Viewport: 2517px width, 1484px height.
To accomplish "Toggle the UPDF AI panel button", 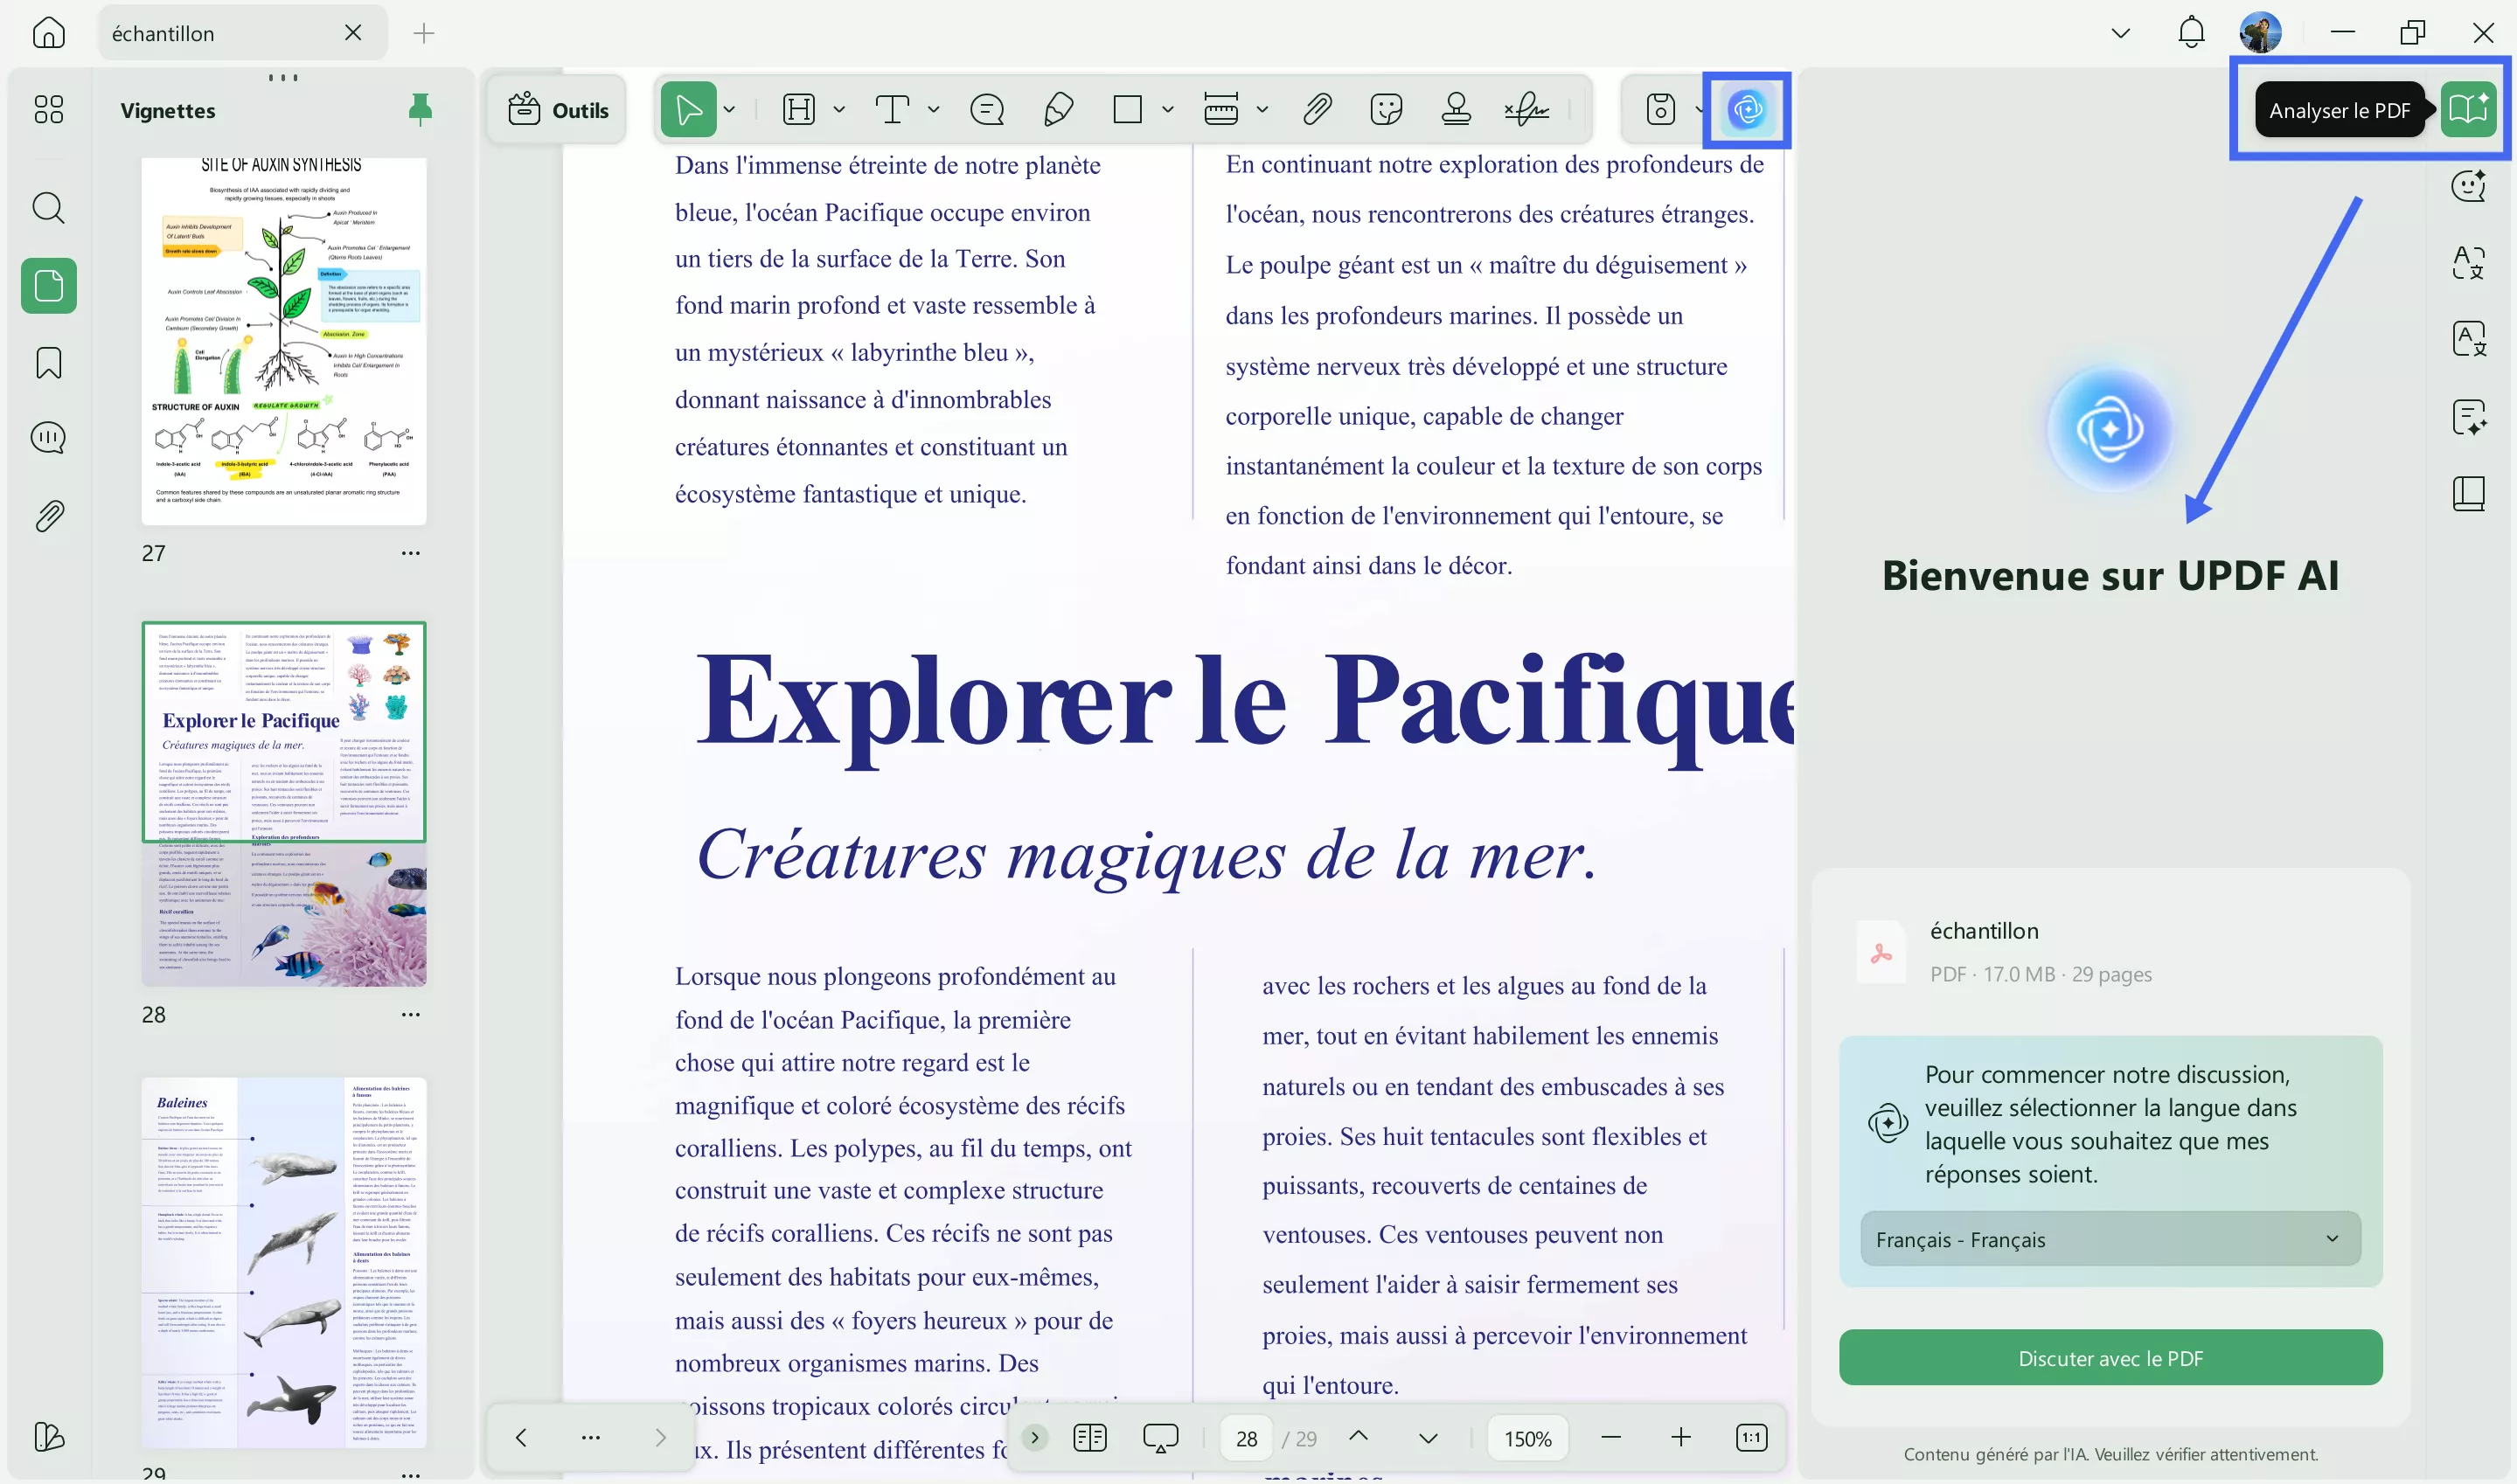I will pyautogui.click(x=1746, y=109).
